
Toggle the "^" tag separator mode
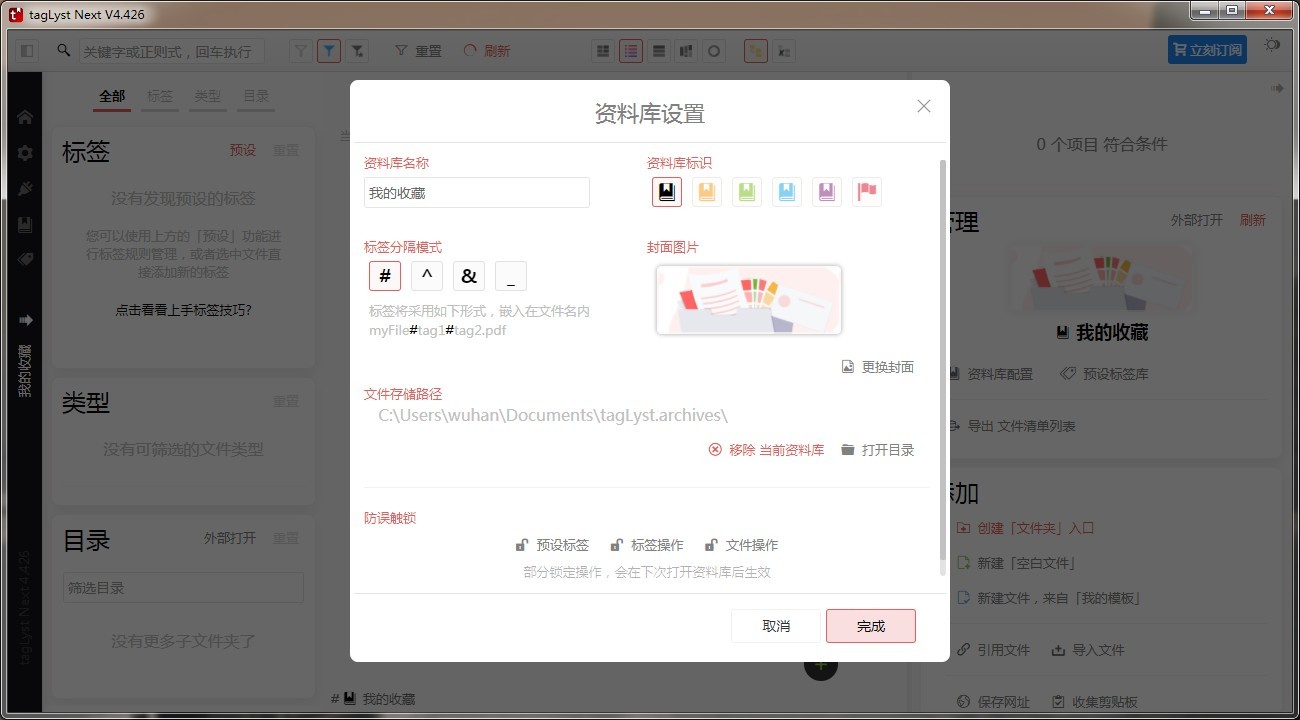click(427, 275)
